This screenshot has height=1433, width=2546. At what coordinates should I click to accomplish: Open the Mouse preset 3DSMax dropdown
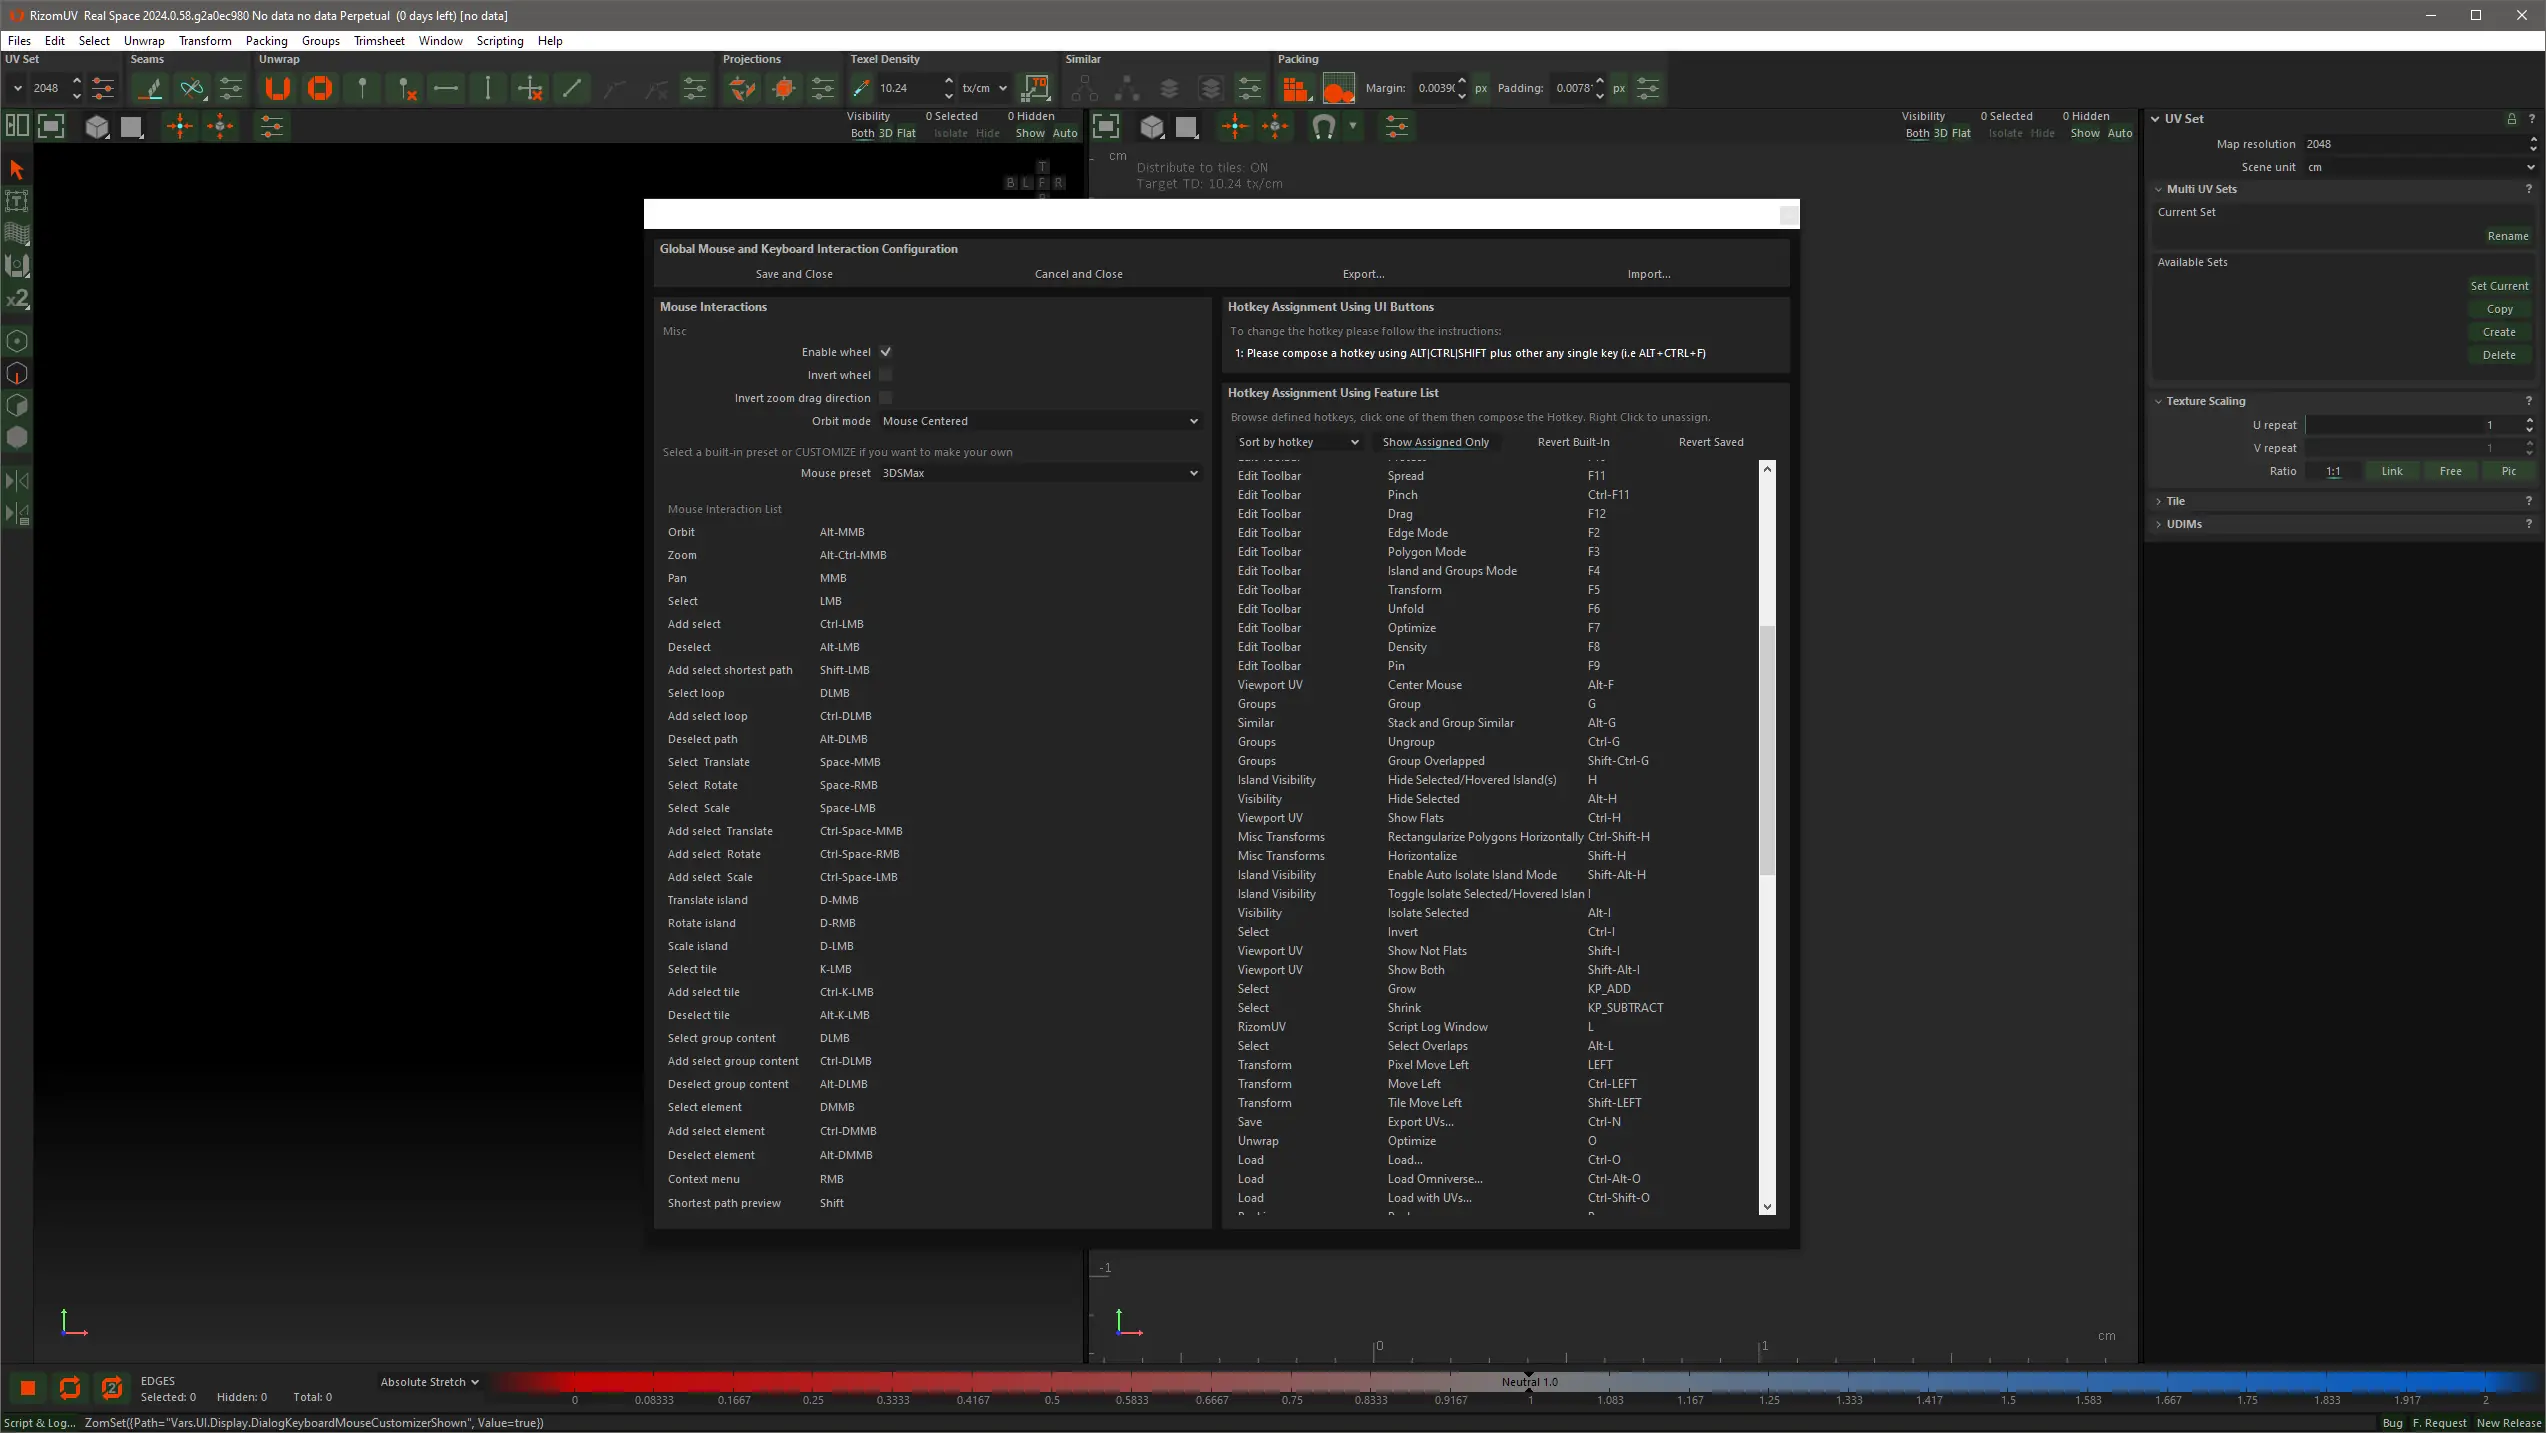[x=1039, y=473]
